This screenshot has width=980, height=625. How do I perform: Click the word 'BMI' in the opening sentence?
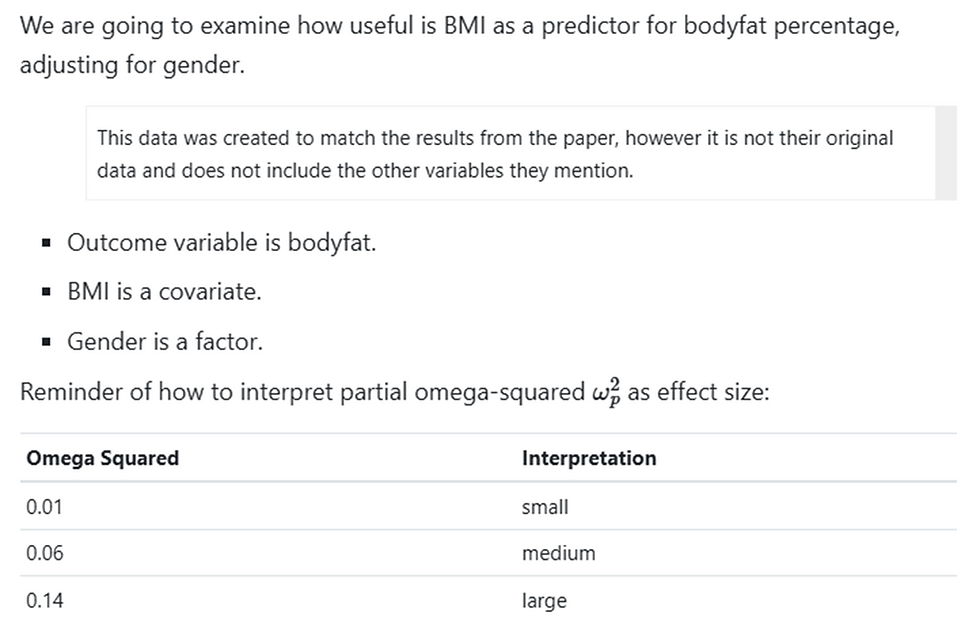(464, 26)
